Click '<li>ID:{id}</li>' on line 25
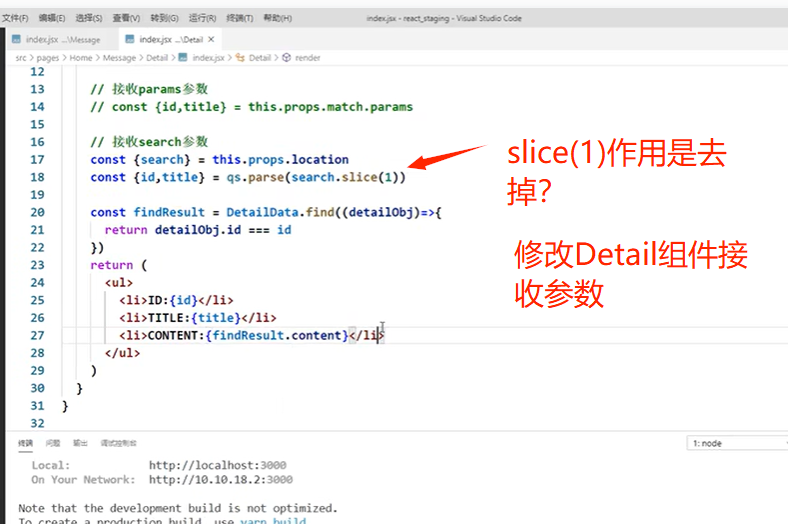788x524 pixels. (176, 300)
